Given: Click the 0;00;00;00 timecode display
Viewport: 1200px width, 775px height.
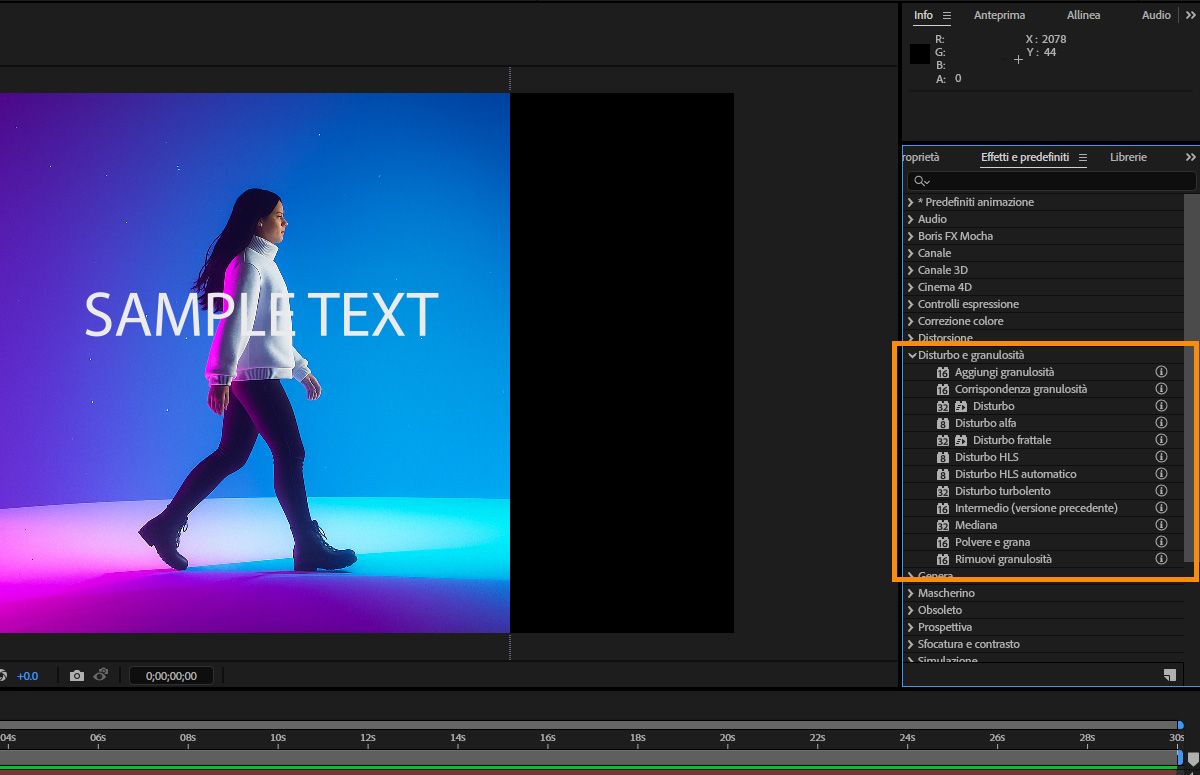Looking at the screenshot, I should (x=171, y=676).
